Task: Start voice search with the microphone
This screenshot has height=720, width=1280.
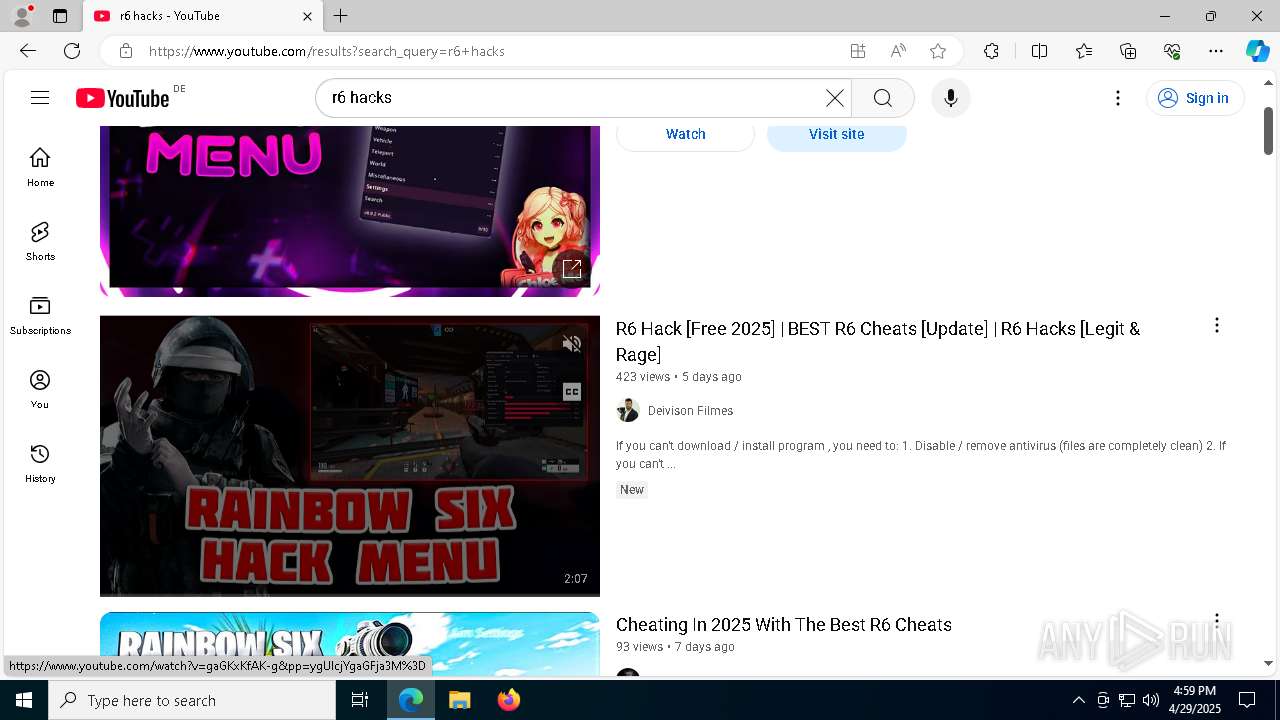Action: pyautogui.click(x=951, y=97)
